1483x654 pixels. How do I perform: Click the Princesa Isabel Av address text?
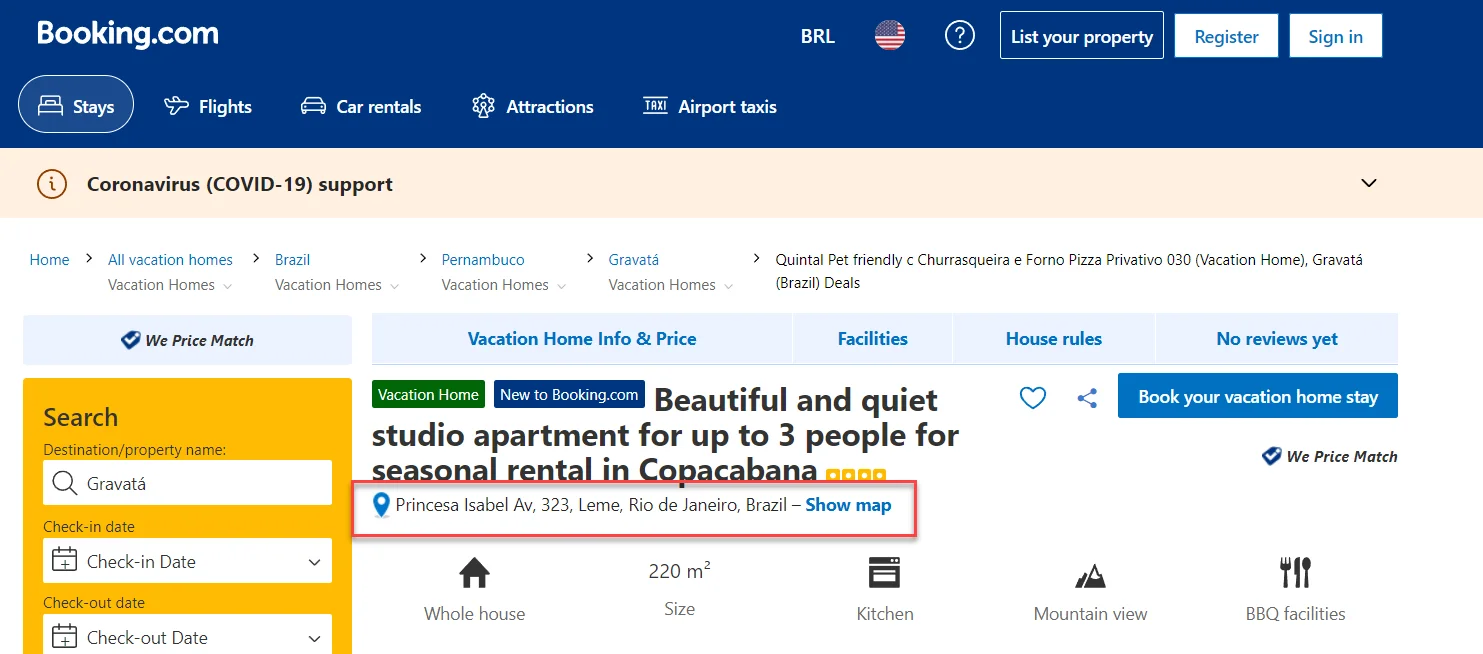[x=591, y=505]
